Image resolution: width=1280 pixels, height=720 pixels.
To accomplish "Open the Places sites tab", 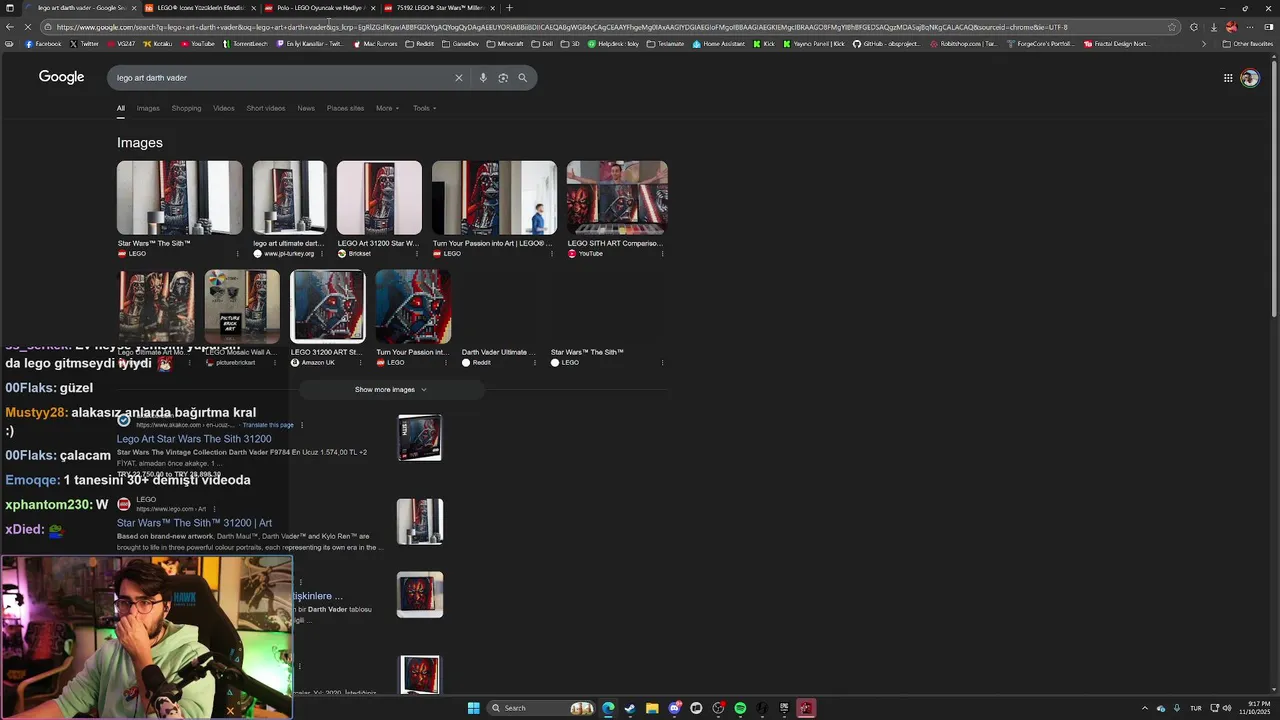I will click(345, 108).
